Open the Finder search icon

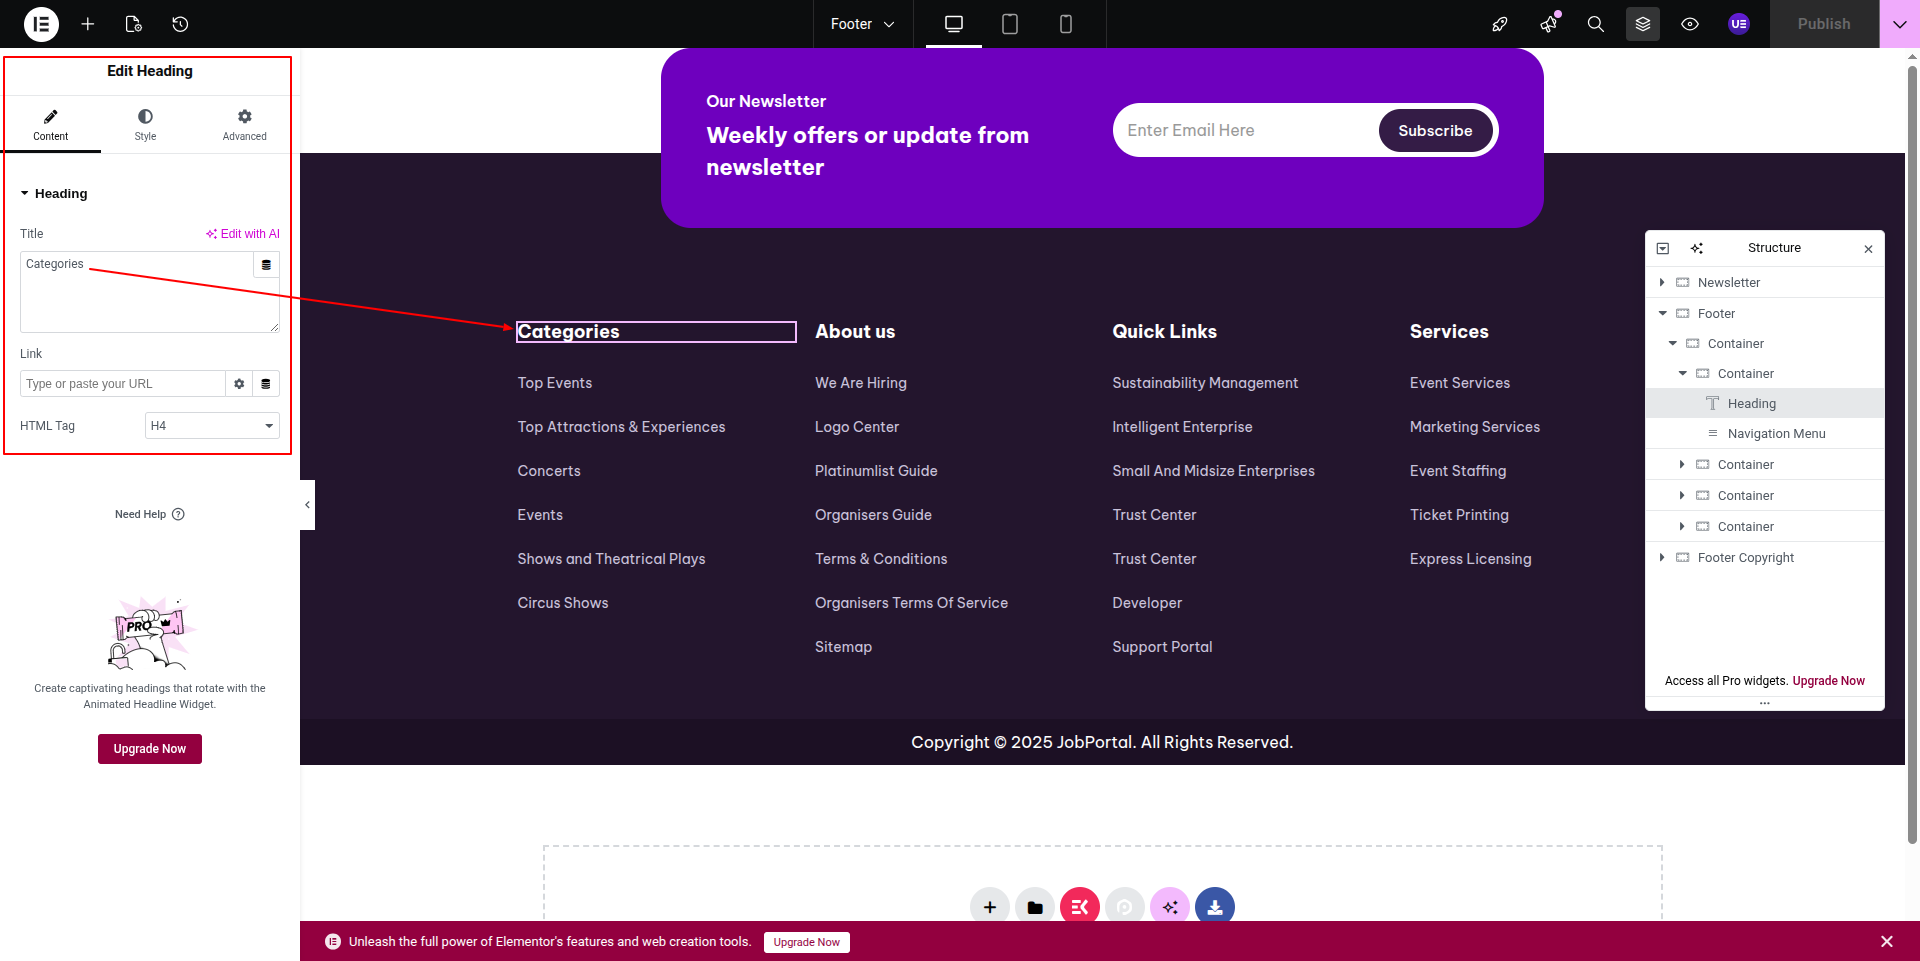tap(1595, 24)
